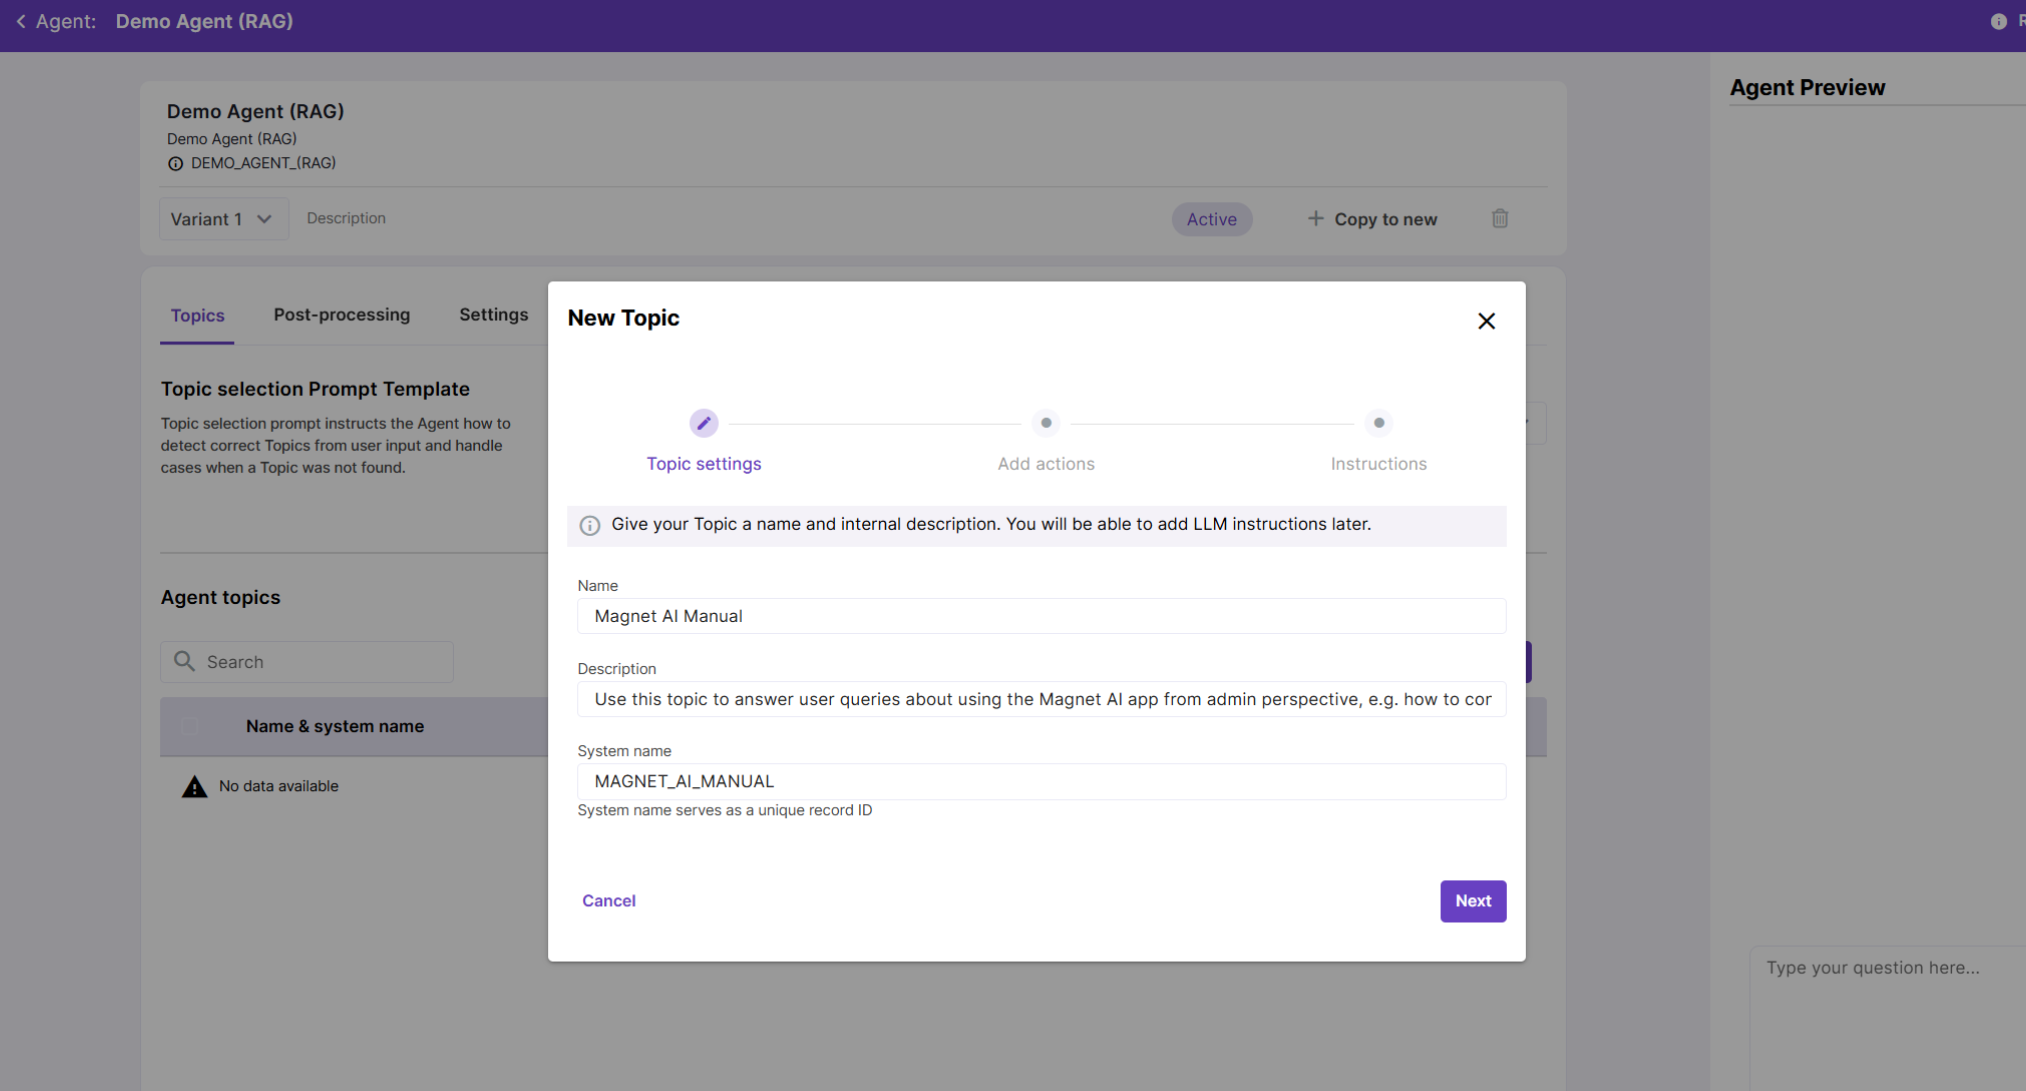
Task: Click the Description text field in dialog
Action: click(x=1040, y=699)
